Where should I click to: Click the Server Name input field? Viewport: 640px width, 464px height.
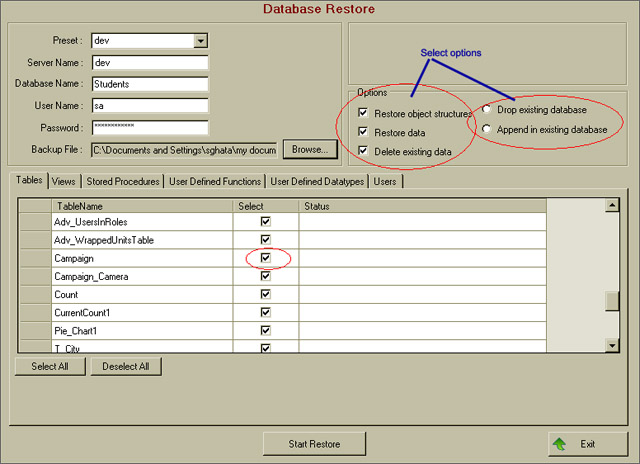pyautogui.click(x=149, y=62)
